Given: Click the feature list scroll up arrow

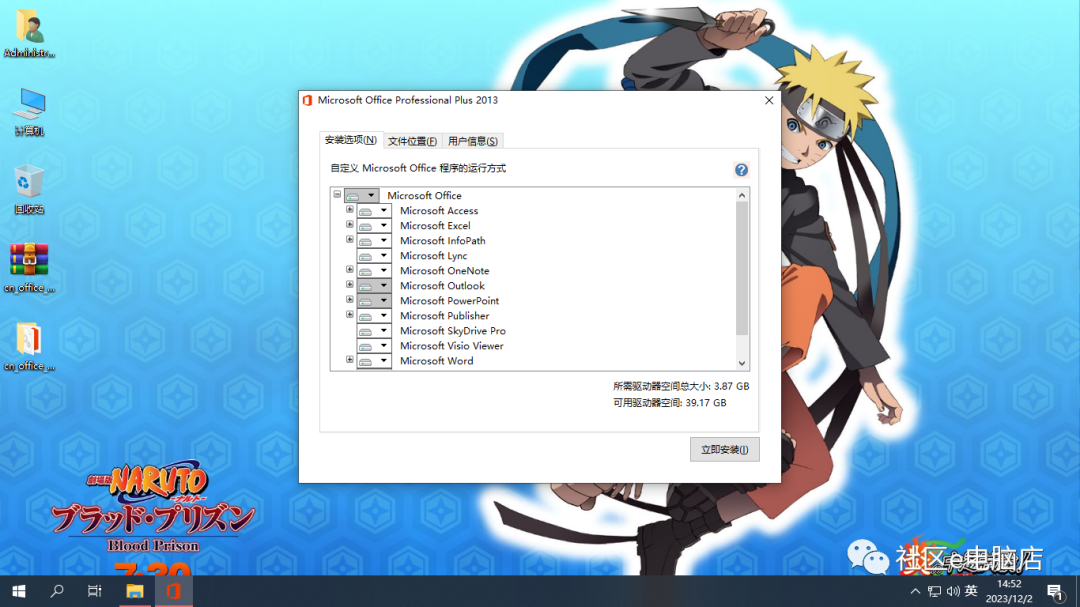Looking at the screenshot, I should point(742,196).
